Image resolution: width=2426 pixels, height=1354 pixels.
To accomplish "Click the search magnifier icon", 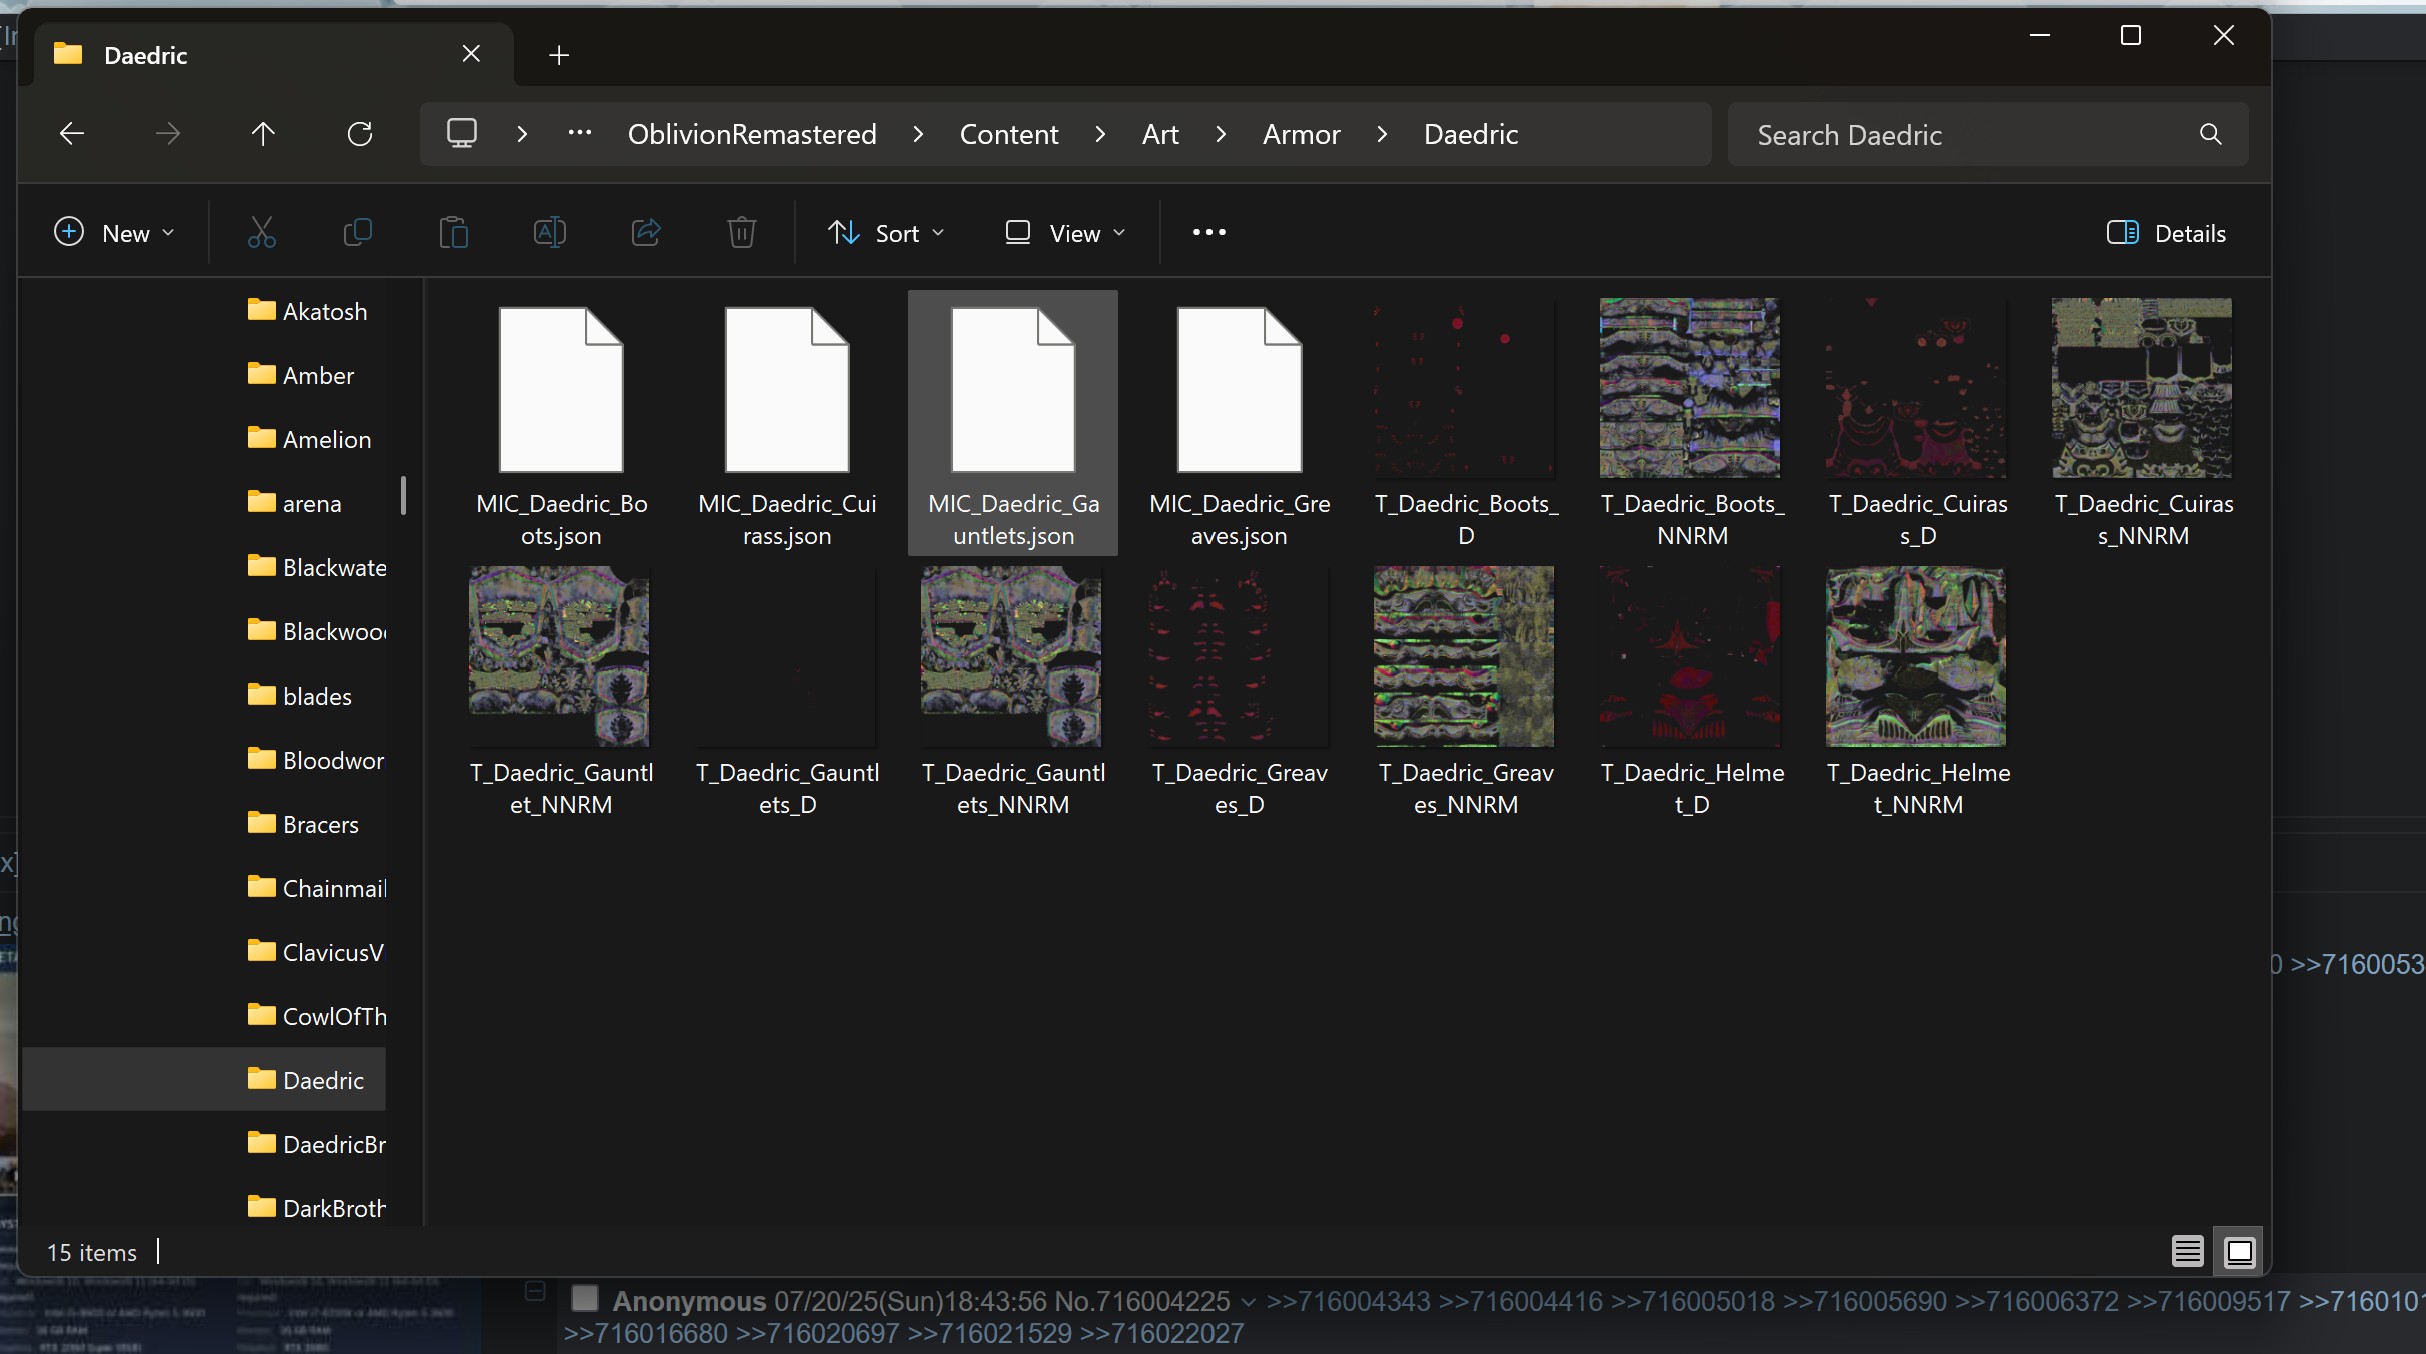I will coord(2211,134).
